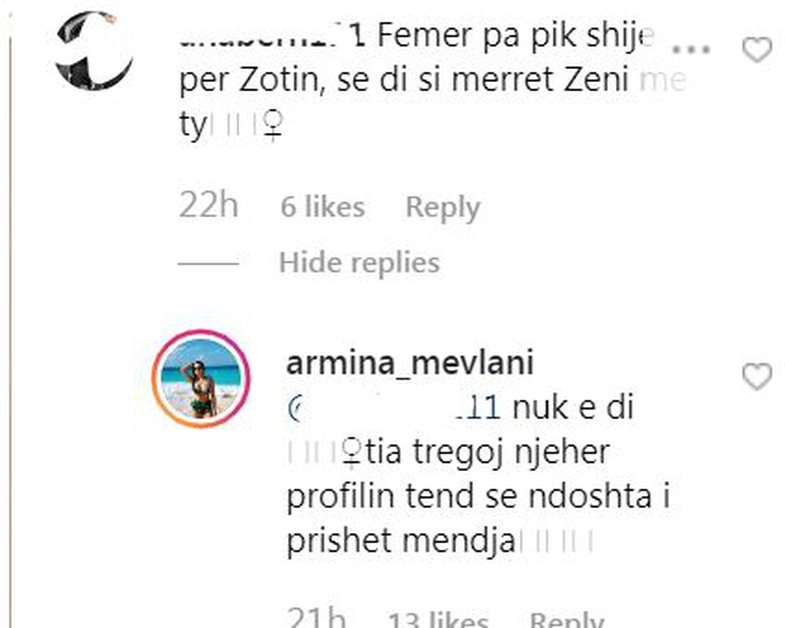Open the armina_mevlani username link

pos(410,362)
